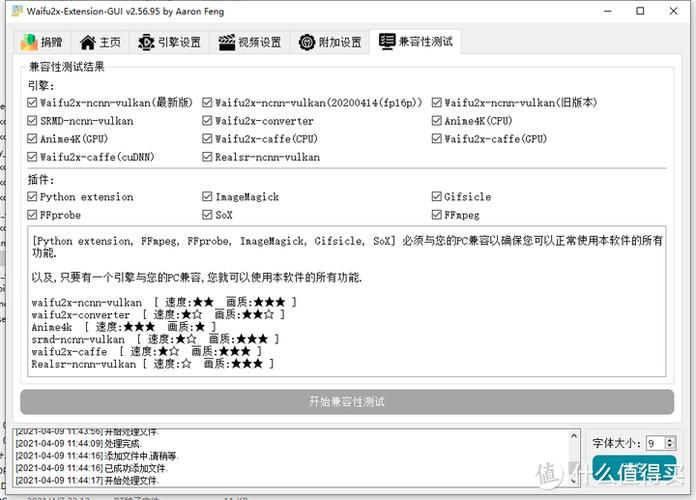
Task: Toggle ImageMagick checkbox
Action: click(x=207, y=197)
